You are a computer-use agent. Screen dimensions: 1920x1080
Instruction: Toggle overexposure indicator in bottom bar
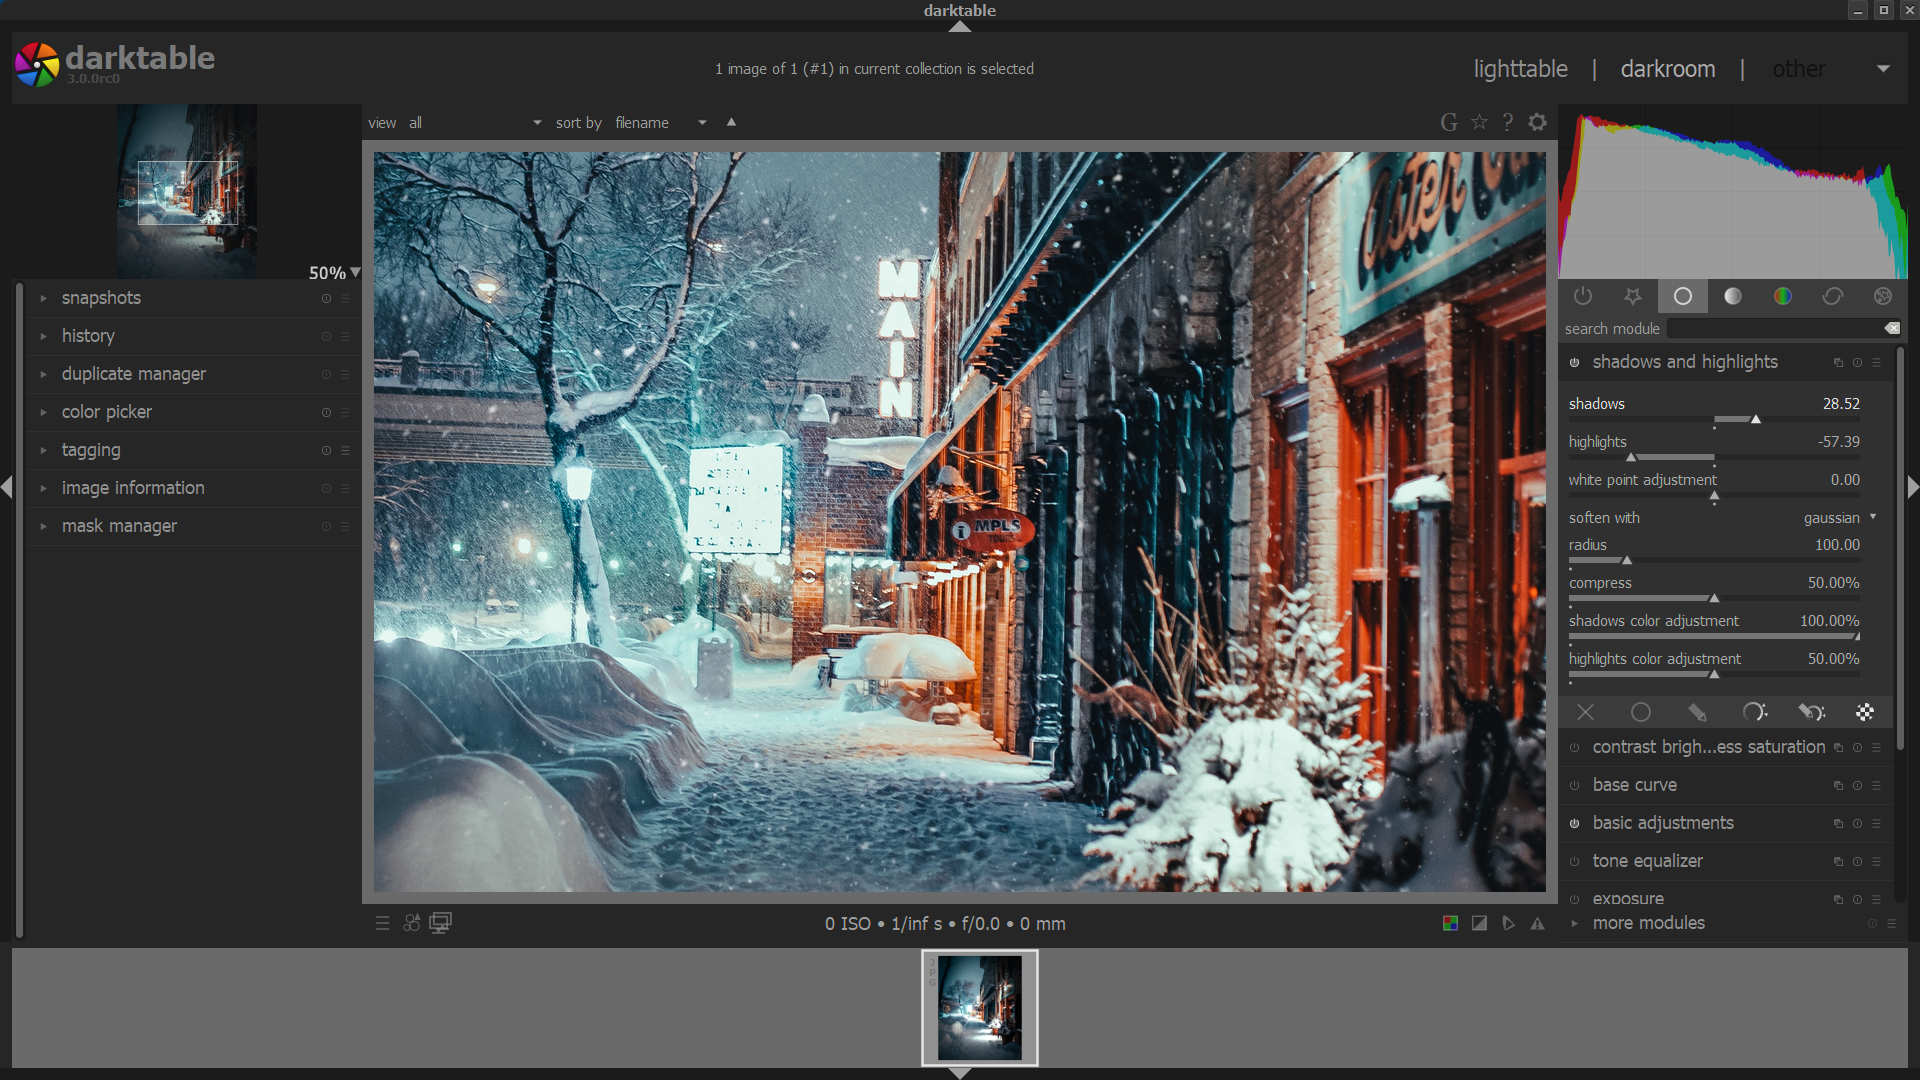click(1479, 923)
